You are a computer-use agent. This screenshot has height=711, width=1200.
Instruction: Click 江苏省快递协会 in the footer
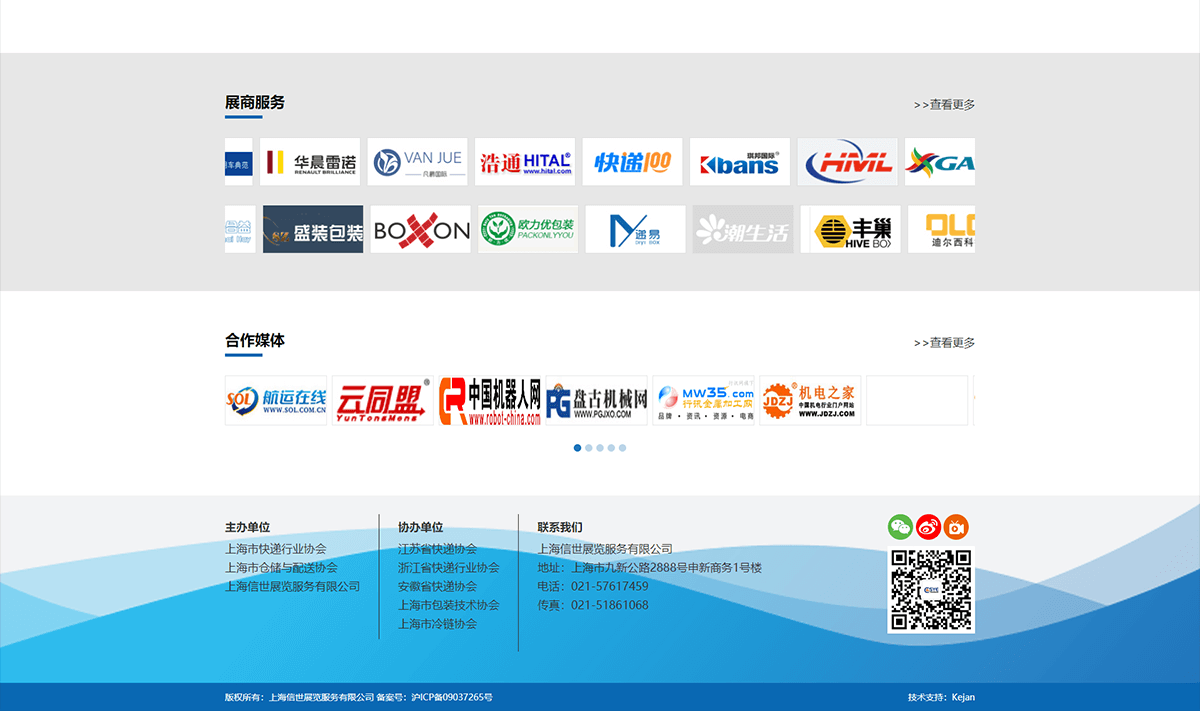click(x=437, y=549)
